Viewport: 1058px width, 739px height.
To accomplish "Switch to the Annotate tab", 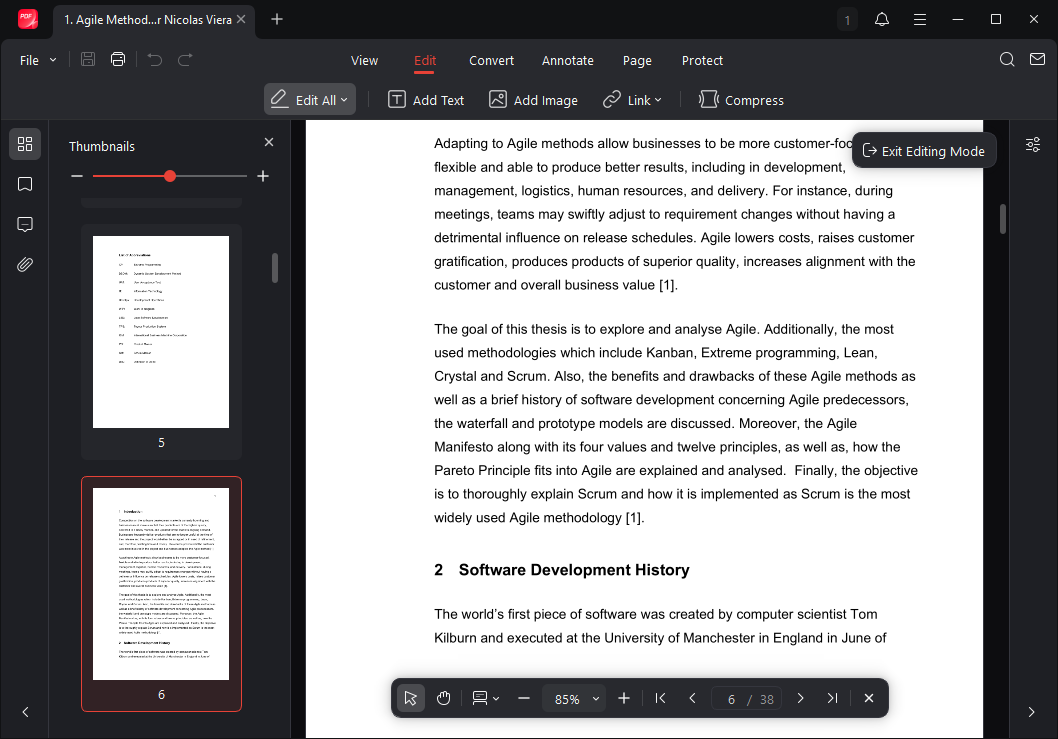I will pyautogui.click(x=567, y=60).
